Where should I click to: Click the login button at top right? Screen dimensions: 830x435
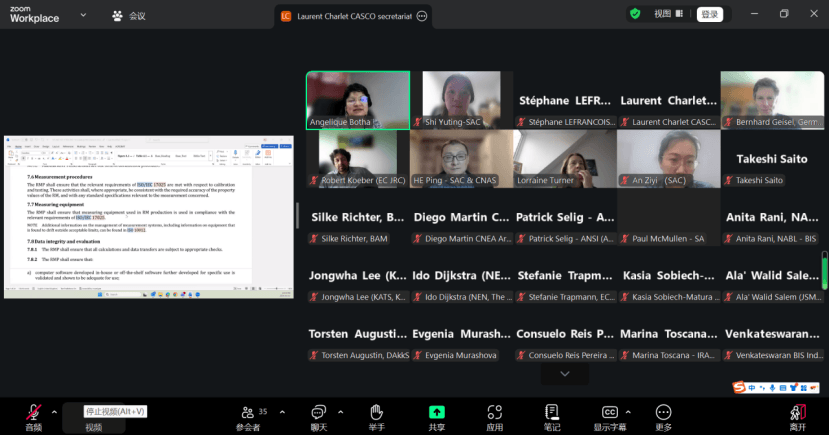point(710,14)
